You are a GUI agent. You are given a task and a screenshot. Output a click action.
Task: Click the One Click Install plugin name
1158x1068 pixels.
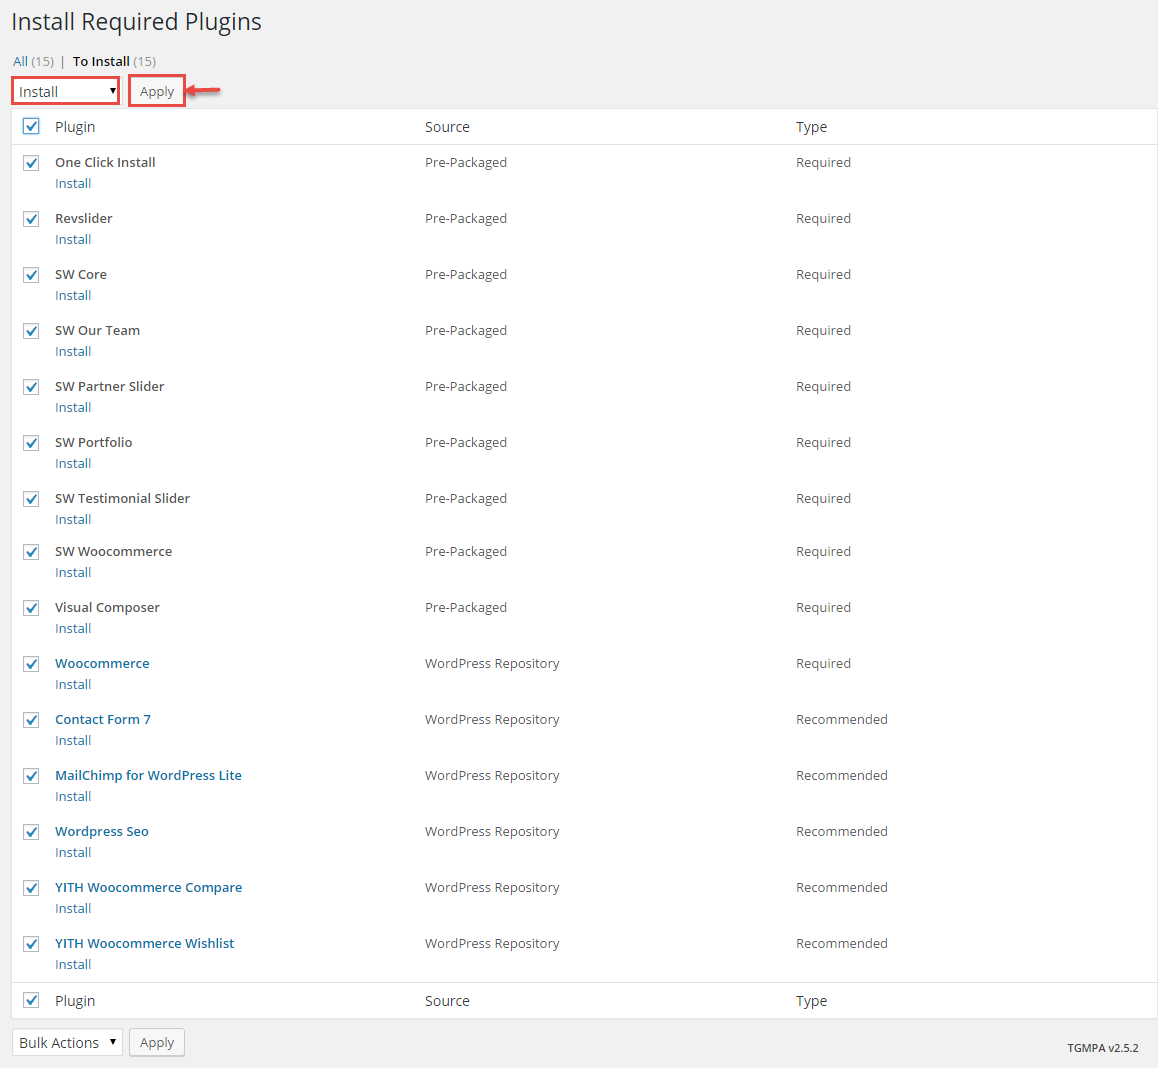(x=105, y=162)
